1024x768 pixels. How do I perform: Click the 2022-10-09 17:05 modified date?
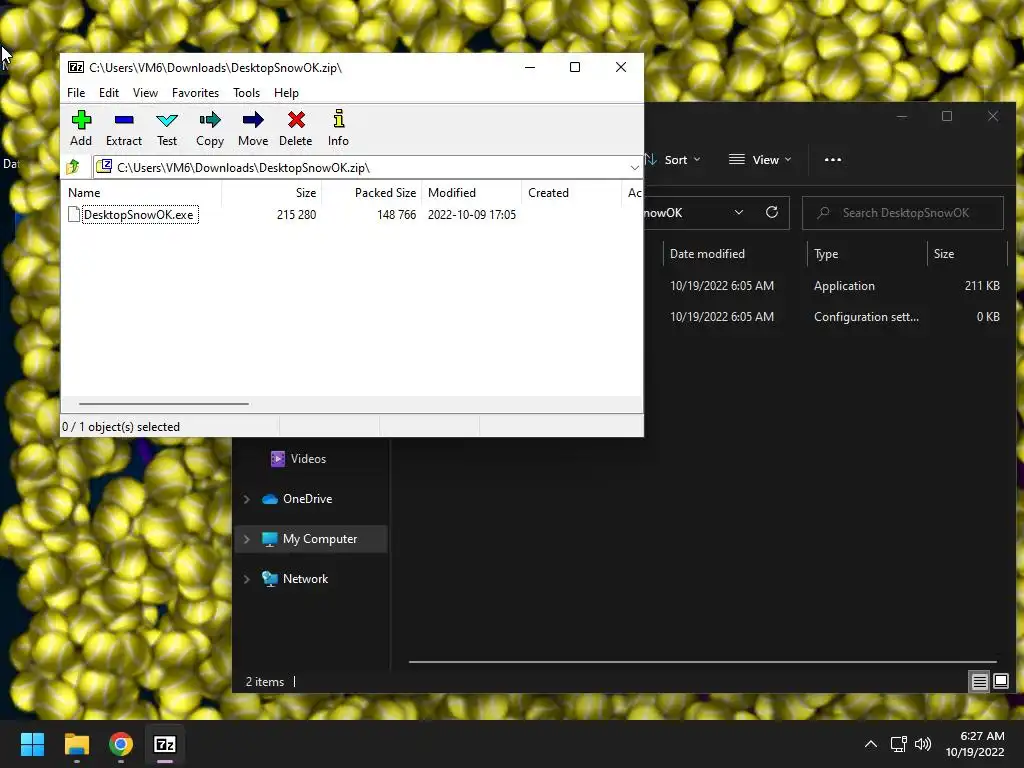point(472,215)
